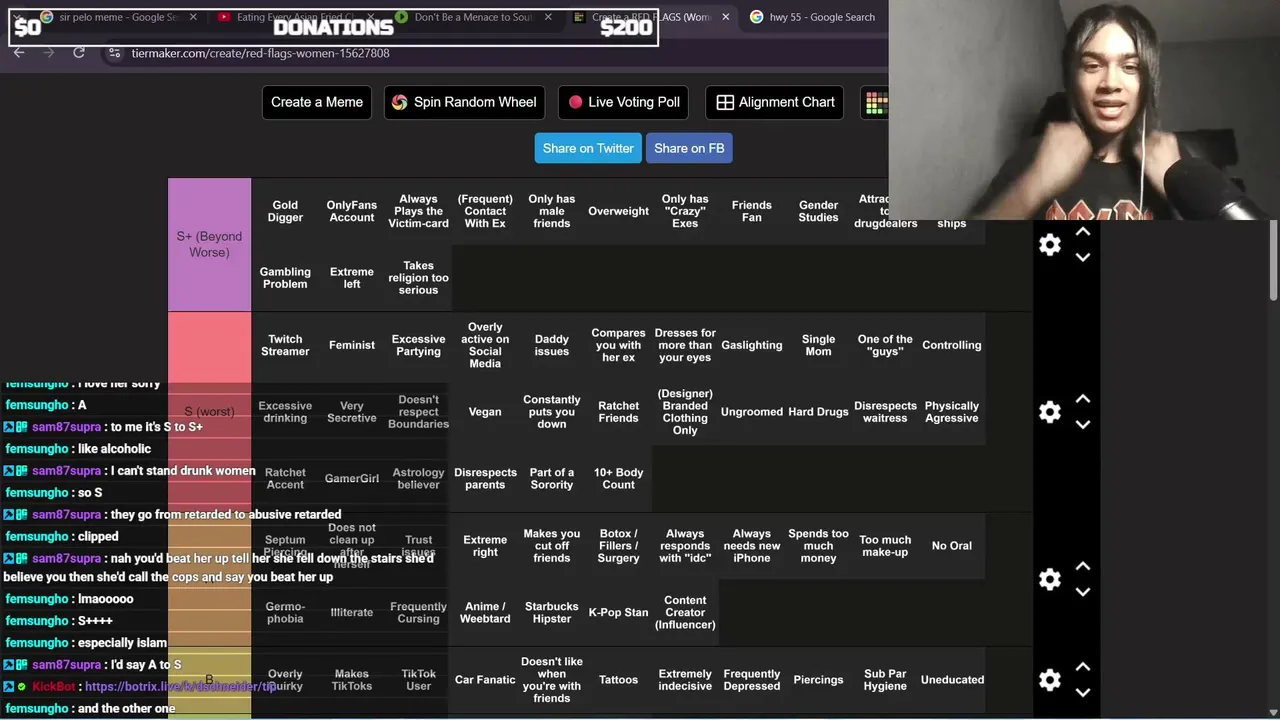Open the Alignment Chart button
This screenshot has width=1280, height=720.
(775, 102)
